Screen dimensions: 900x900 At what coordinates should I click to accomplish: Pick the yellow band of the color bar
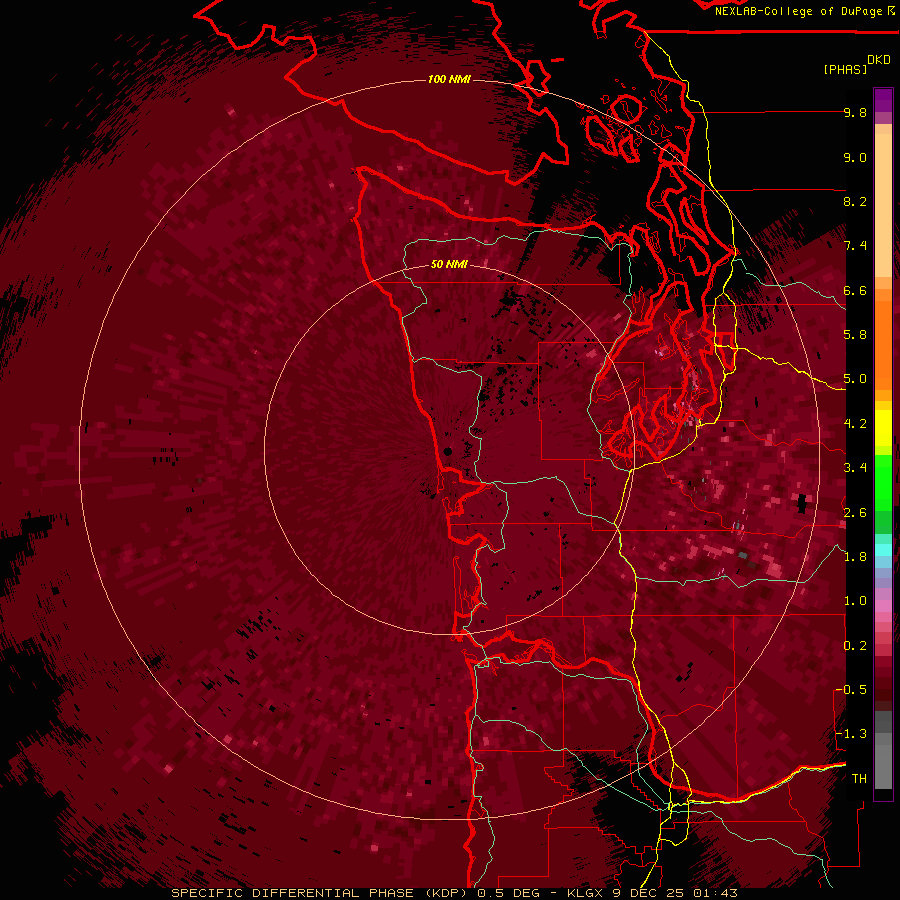click(883, 428)
